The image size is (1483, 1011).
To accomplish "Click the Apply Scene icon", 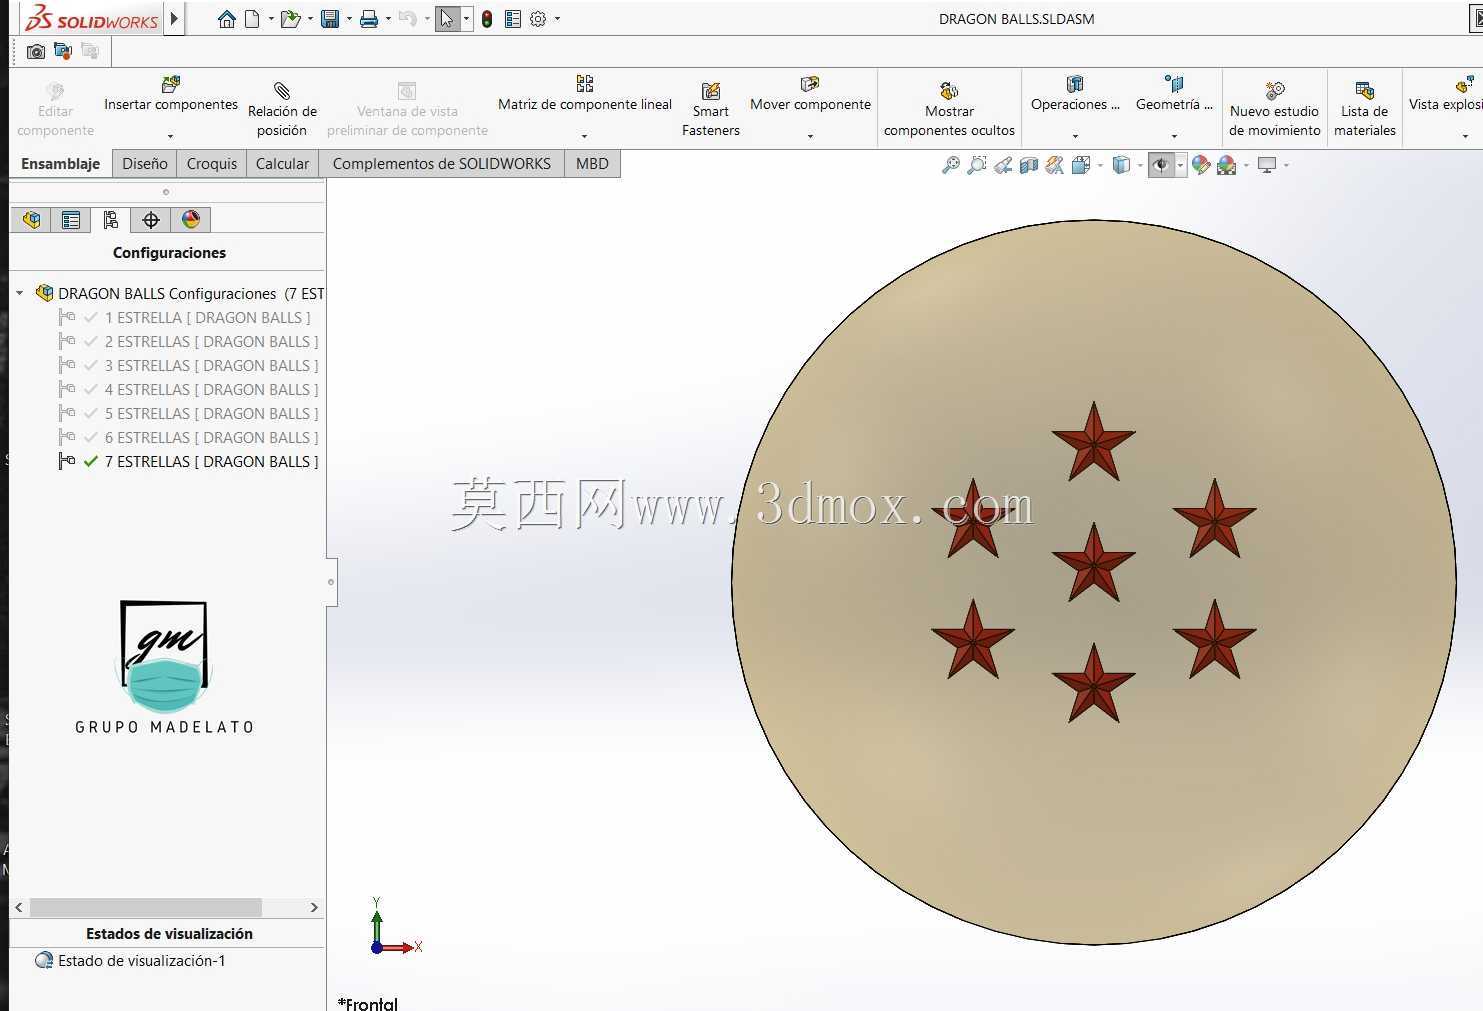I will (x=1227, y=165).
